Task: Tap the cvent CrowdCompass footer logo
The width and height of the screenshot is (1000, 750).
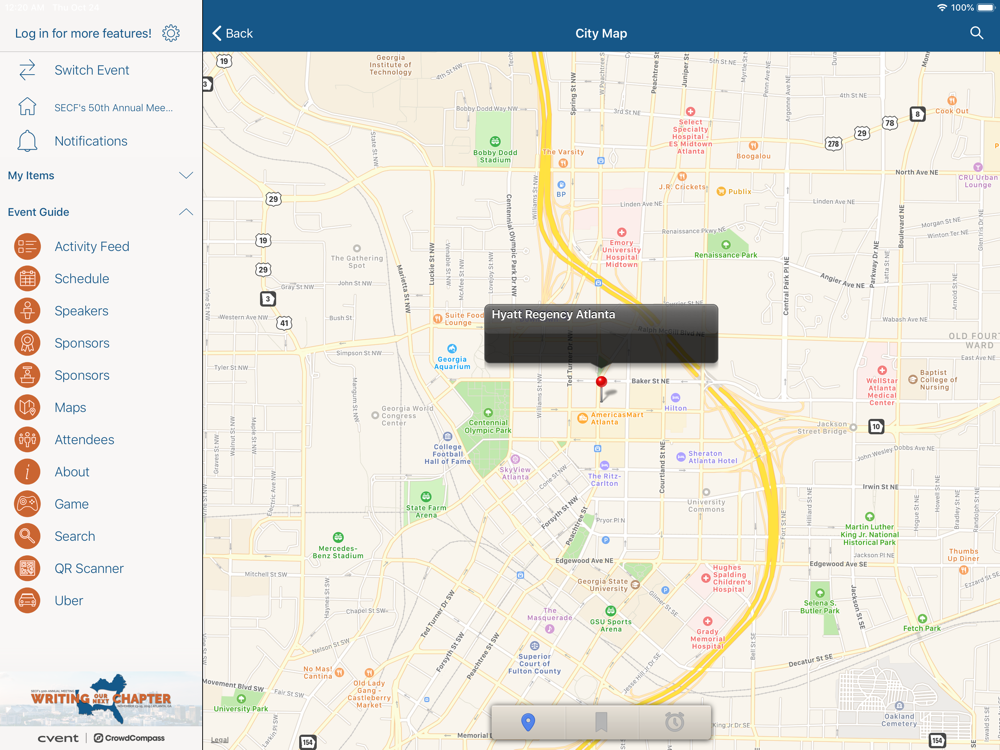Action: 101,738
